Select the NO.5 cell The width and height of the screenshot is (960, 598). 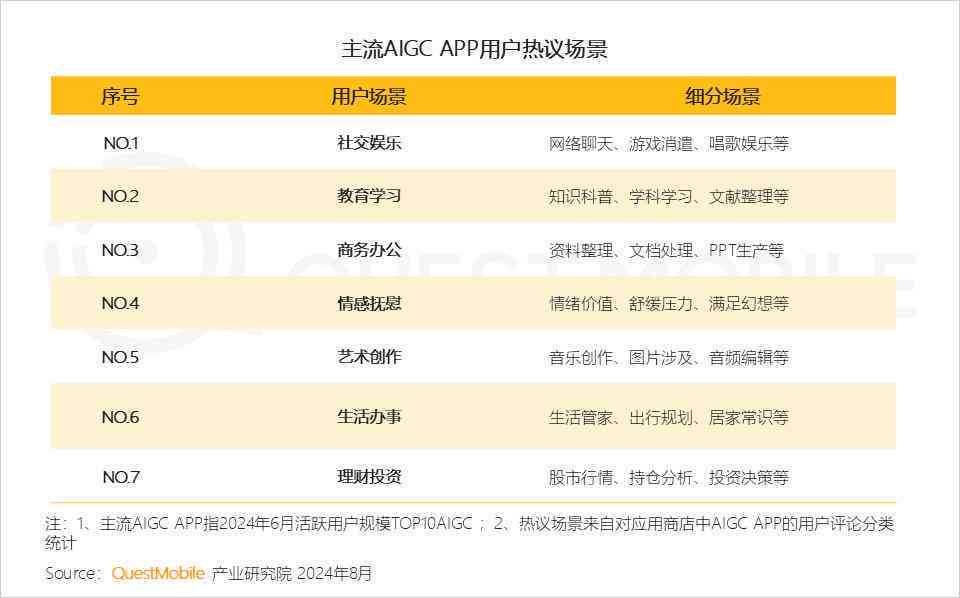120,357
